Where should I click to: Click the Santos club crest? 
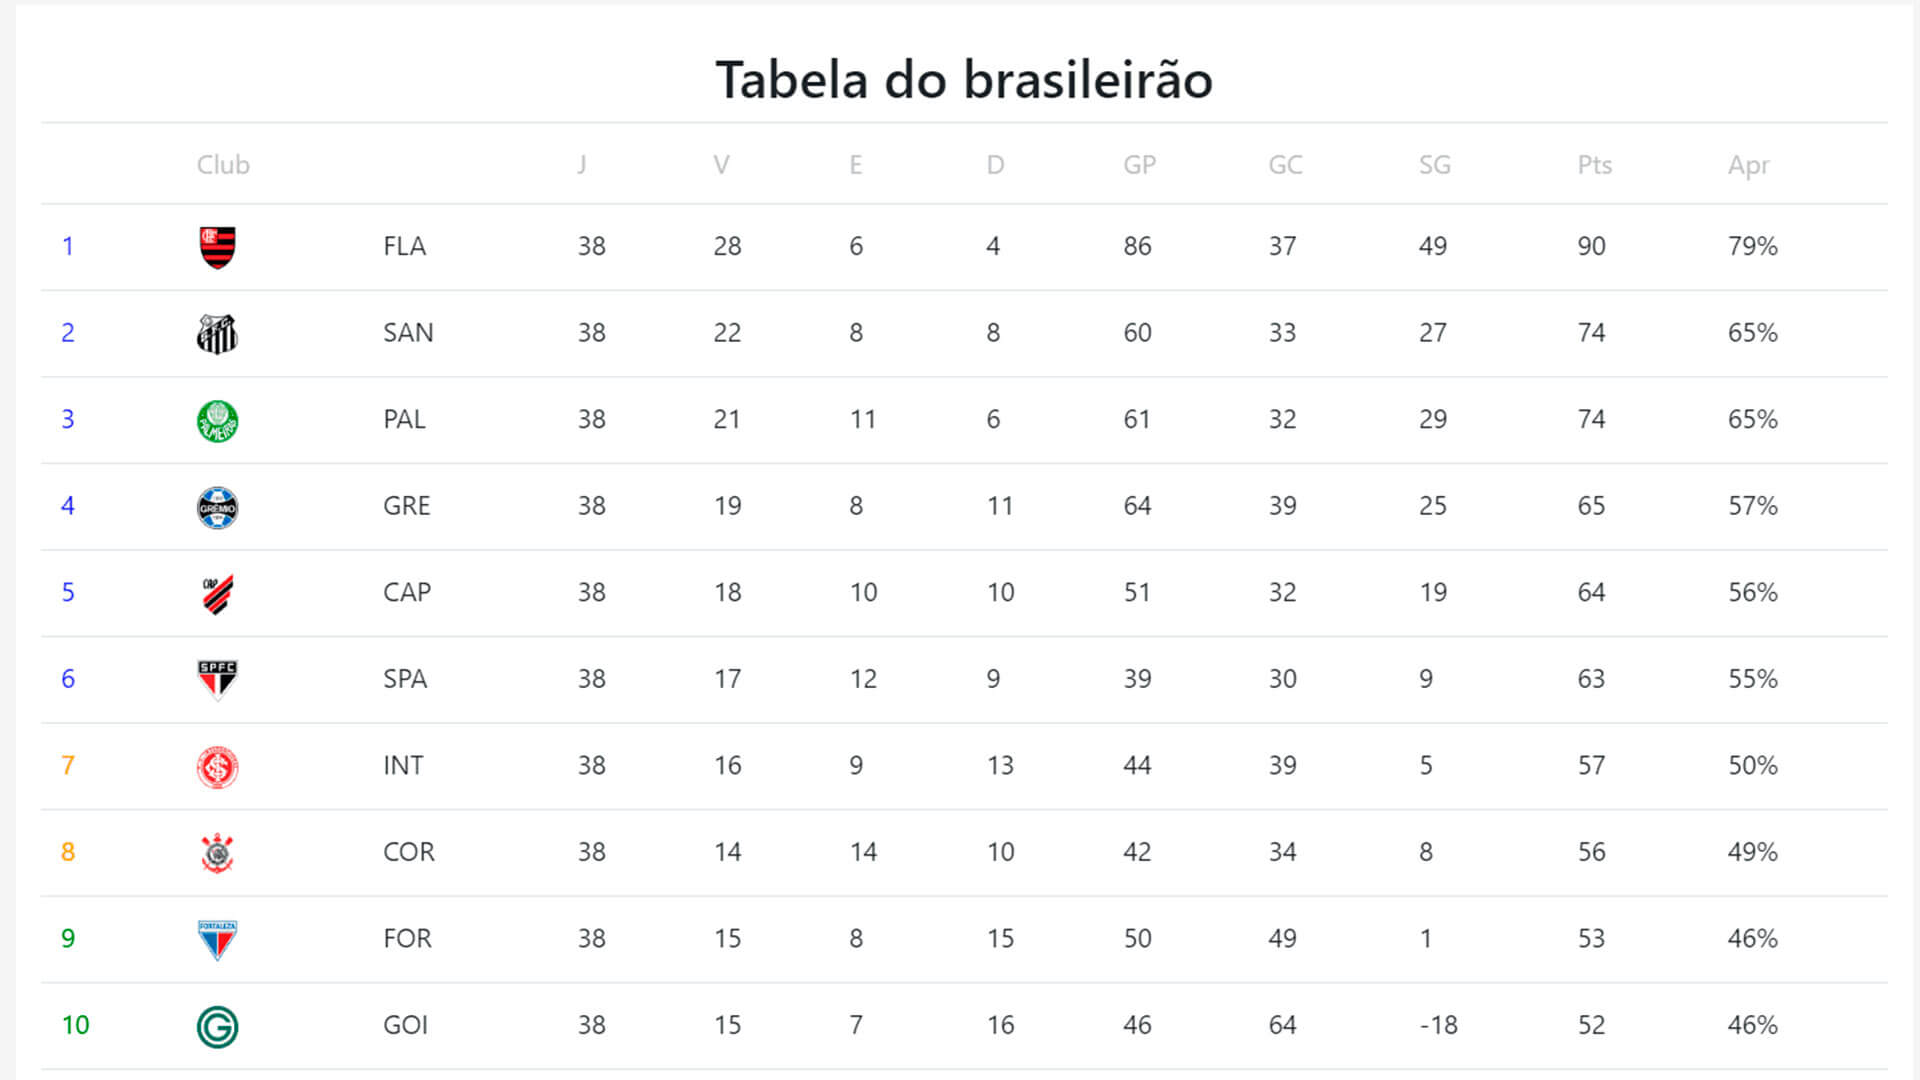click(x=217, y=334)
